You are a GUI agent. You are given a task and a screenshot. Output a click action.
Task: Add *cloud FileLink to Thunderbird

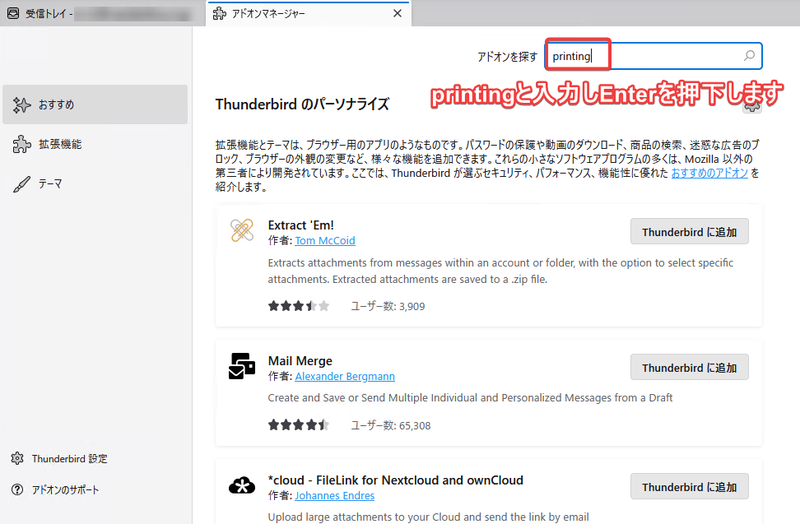coord(689,487)
